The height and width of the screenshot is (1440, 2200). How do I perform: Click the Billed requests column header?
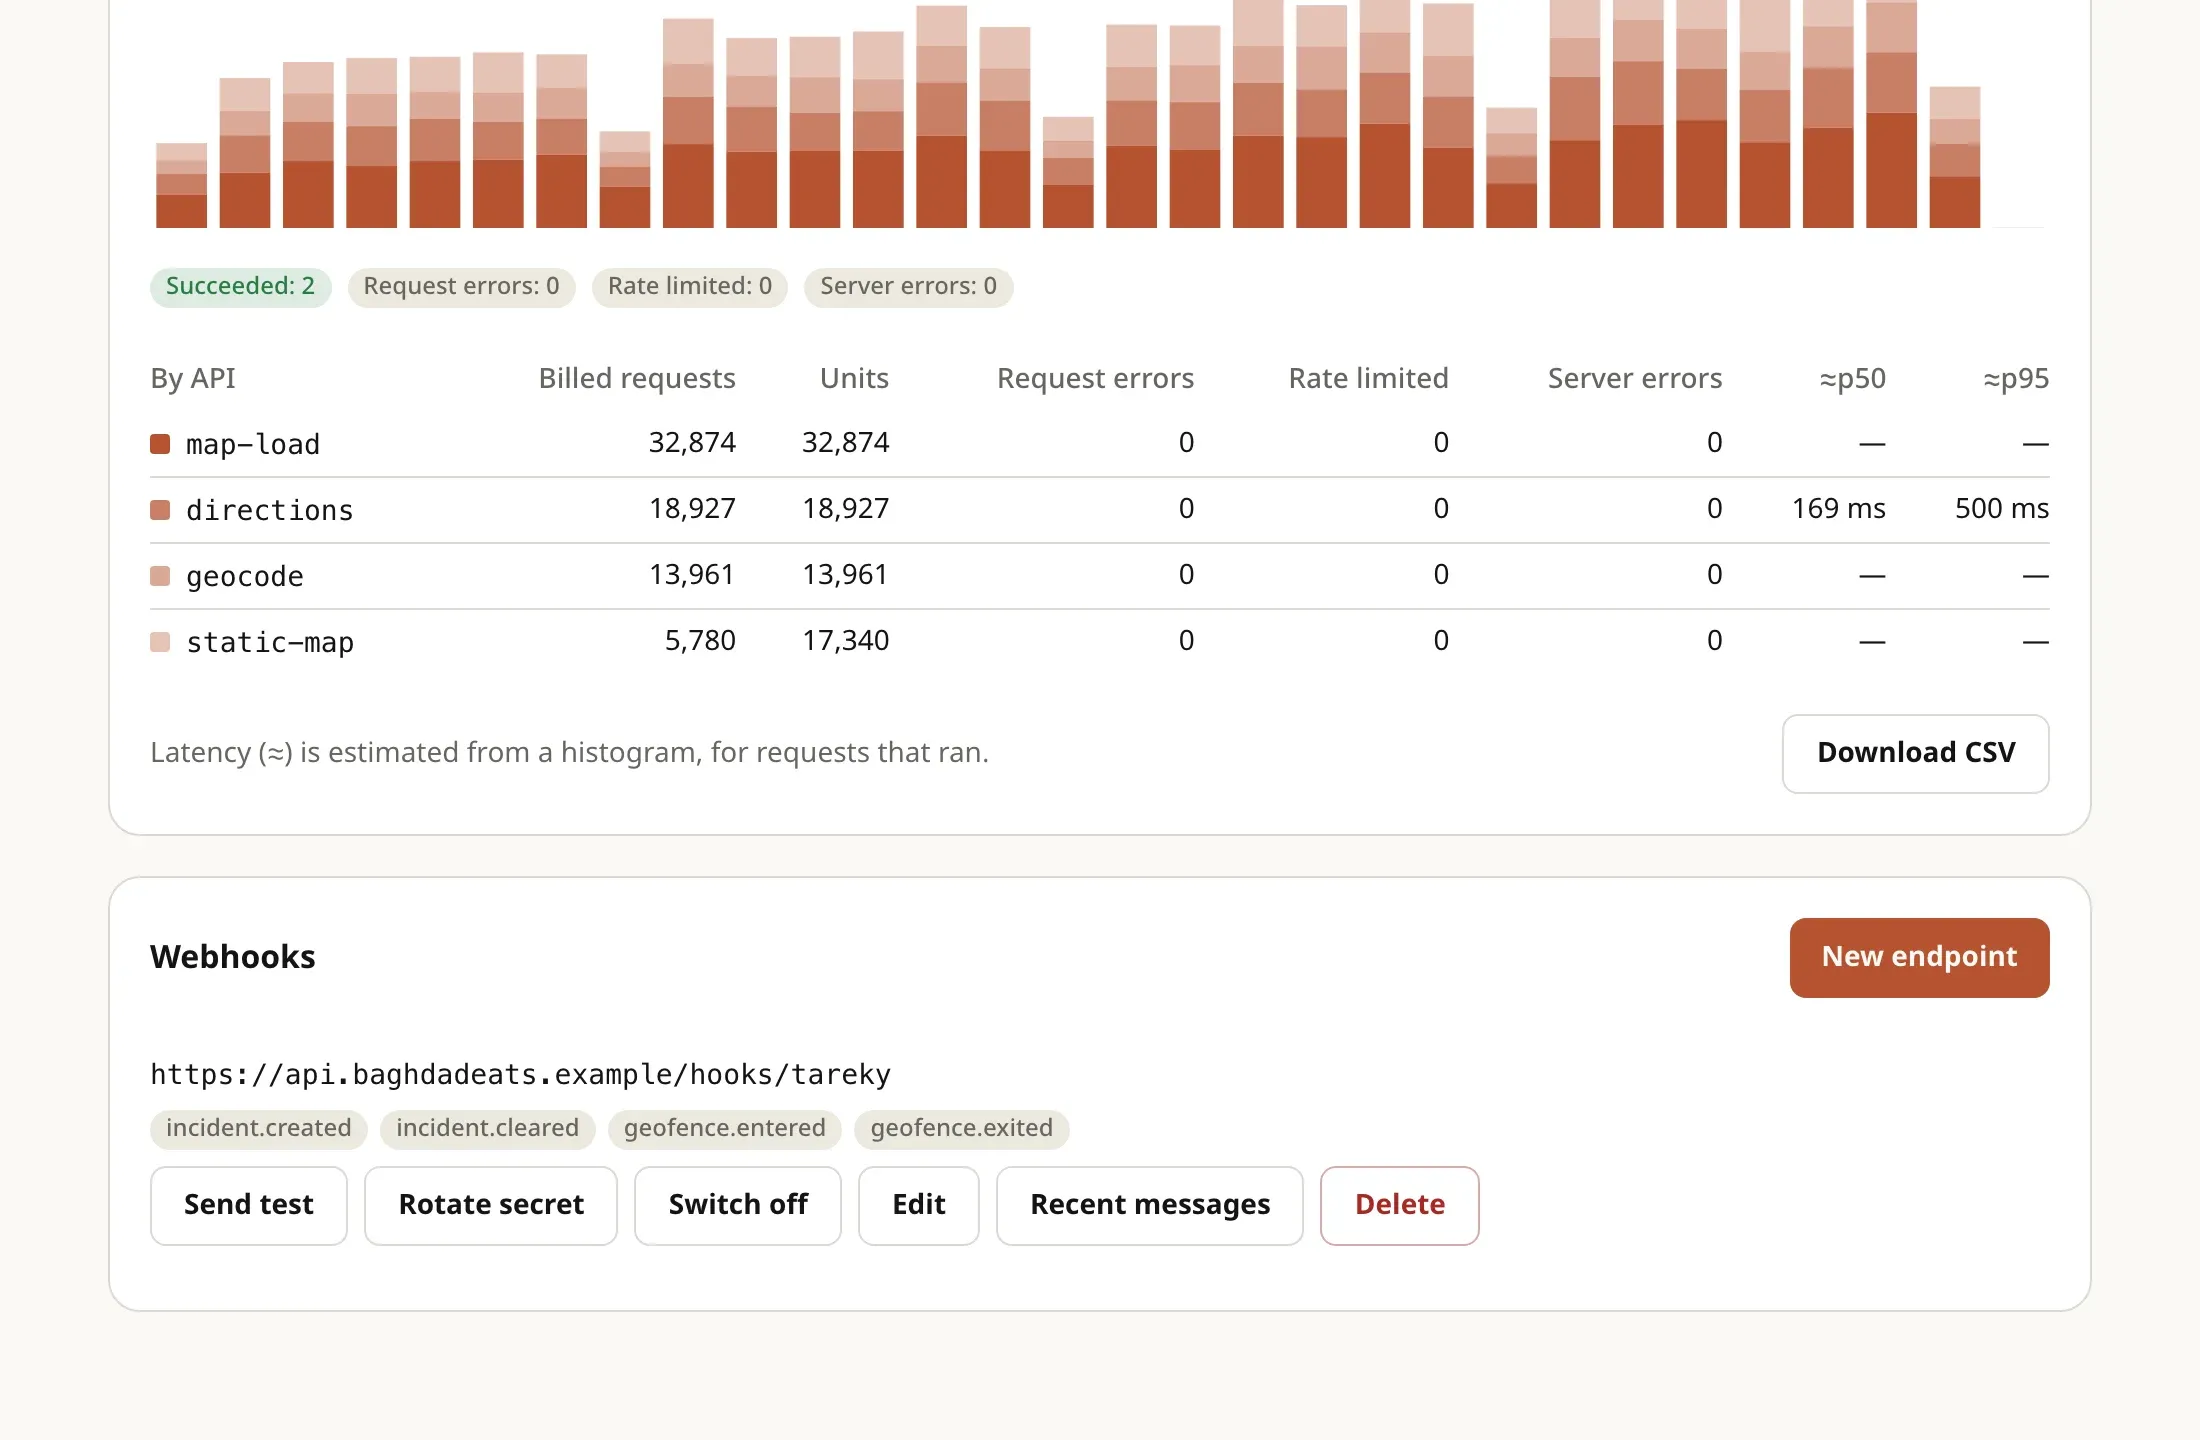[x=637, y=378]
